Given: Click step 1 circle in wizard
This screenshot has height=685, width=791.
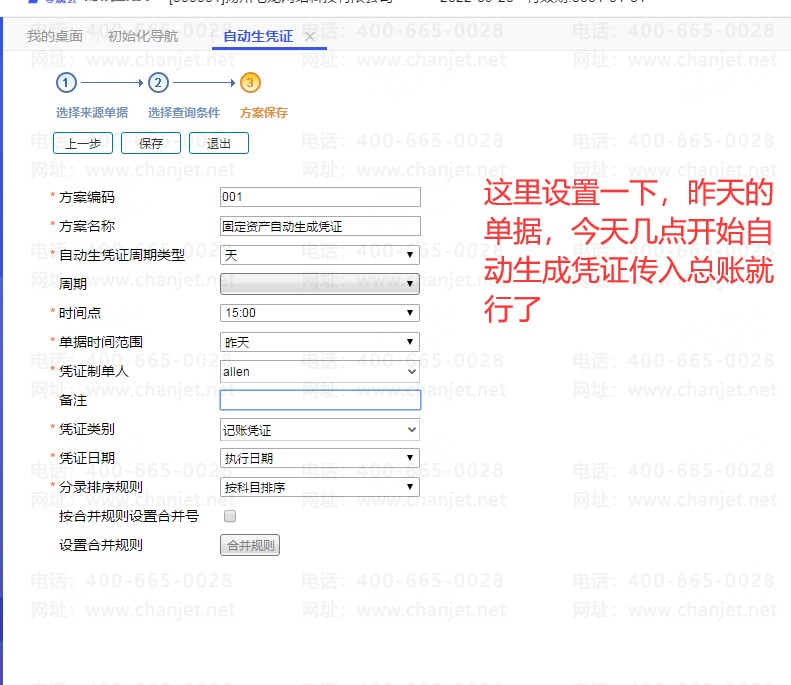Looking at the screenshot, I should click(66, 83).
